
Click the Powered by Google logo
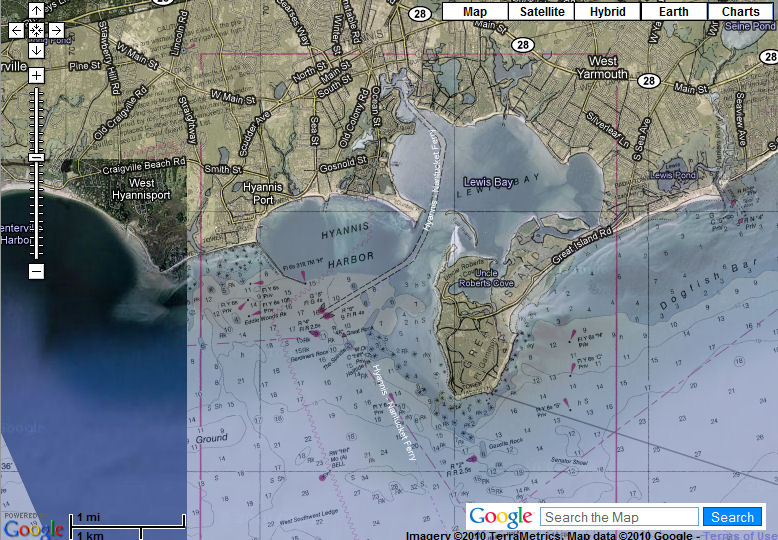tap(32, 526)
